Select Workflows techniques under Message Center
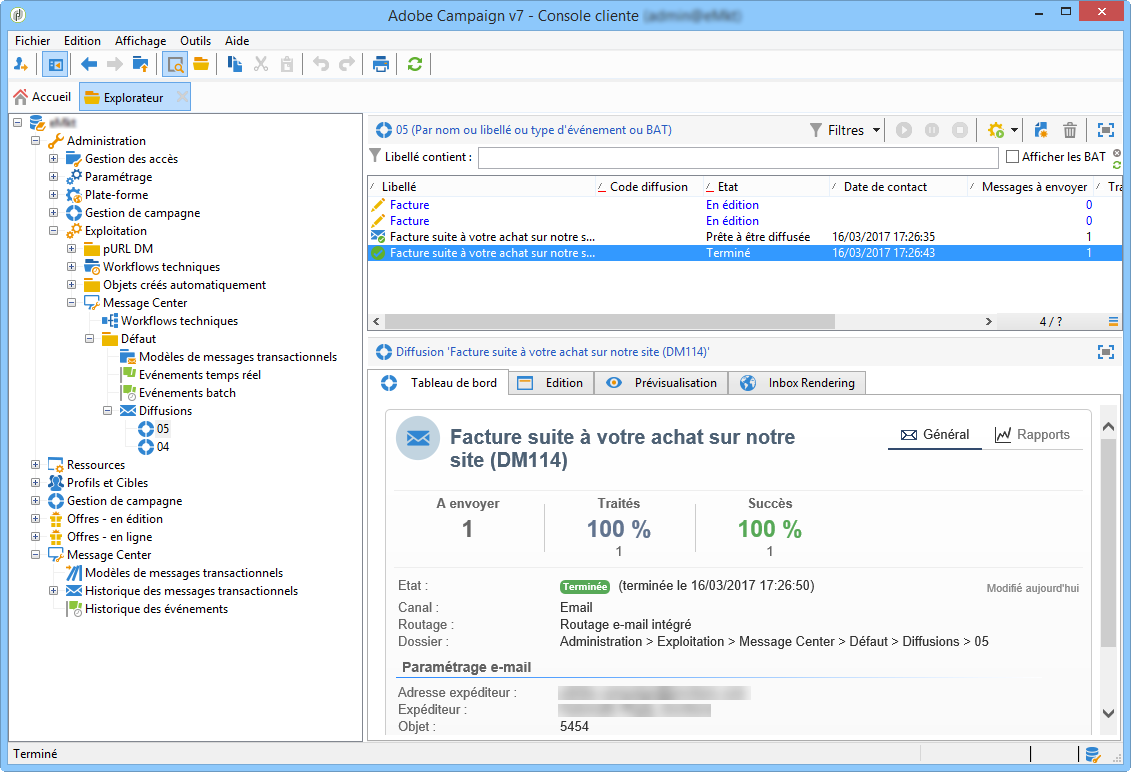 [x=179, y=321]
